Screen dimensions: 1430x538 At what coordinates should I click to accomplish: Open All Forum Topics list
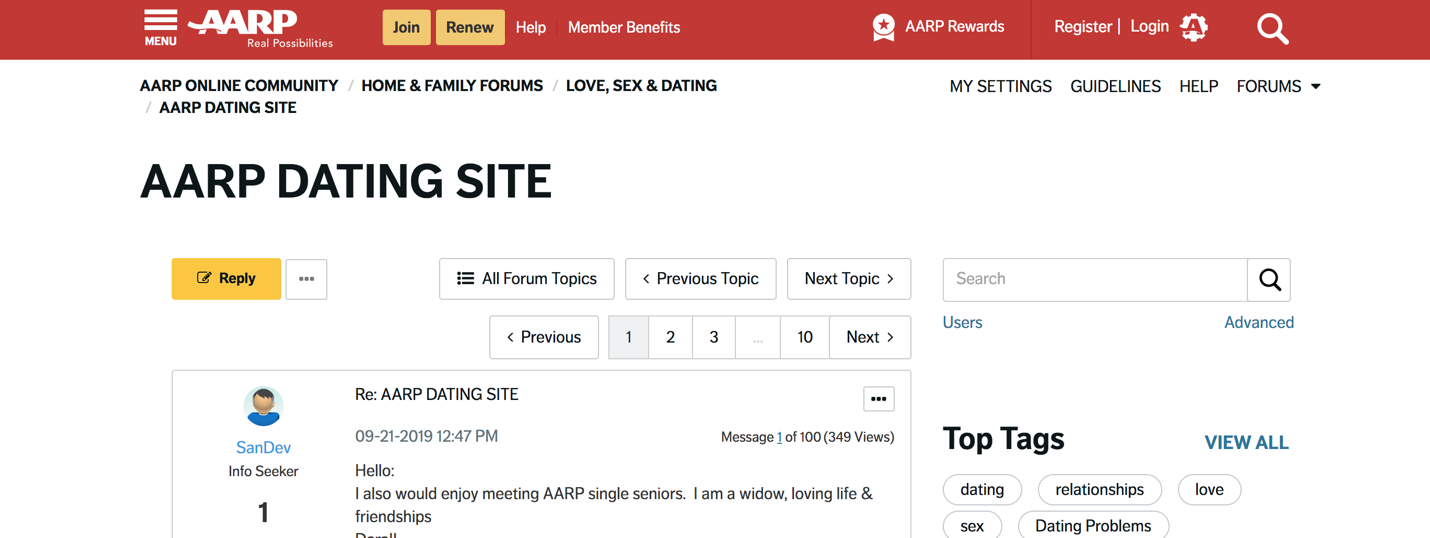(x=527, y=279)
